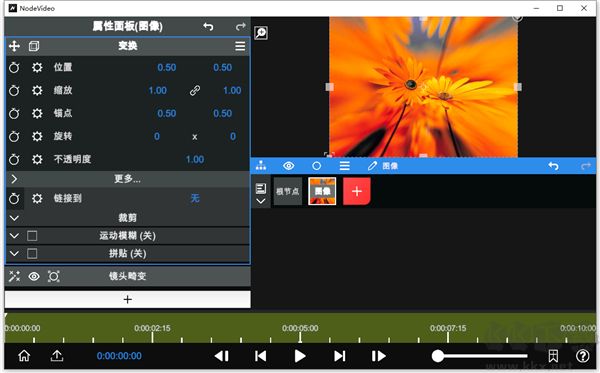This screenshot has width=600, height=373.
Task: Click the timeline zoom slider handle
Action: [438, 356]
